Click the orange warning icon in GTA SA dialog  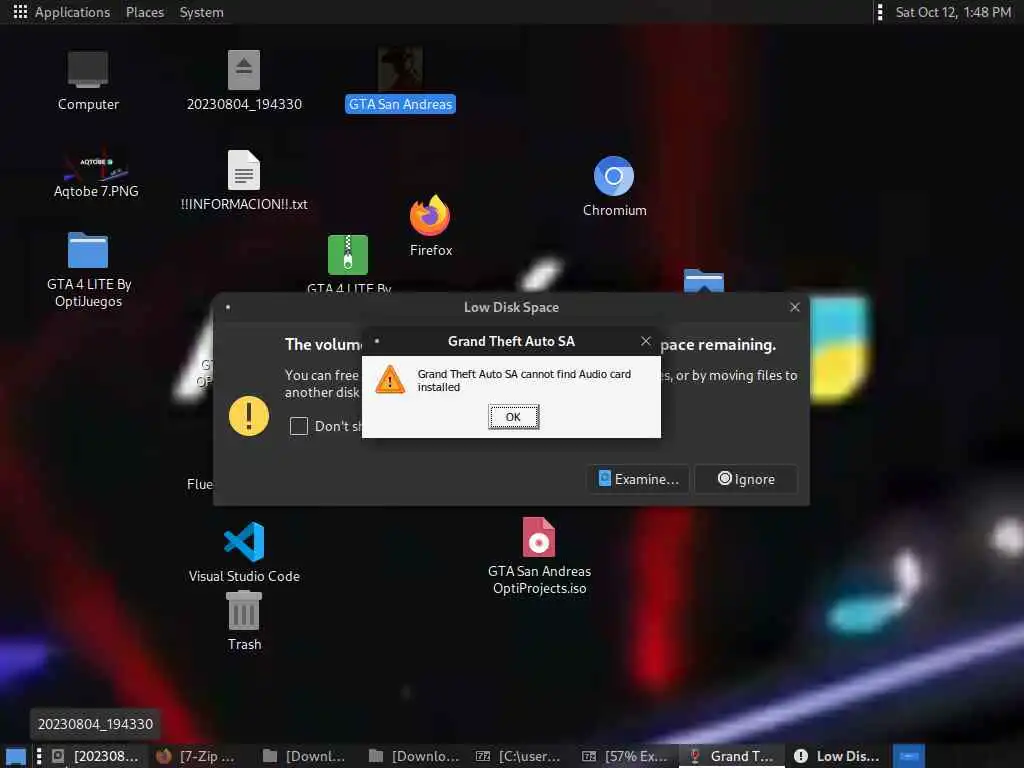390,379
